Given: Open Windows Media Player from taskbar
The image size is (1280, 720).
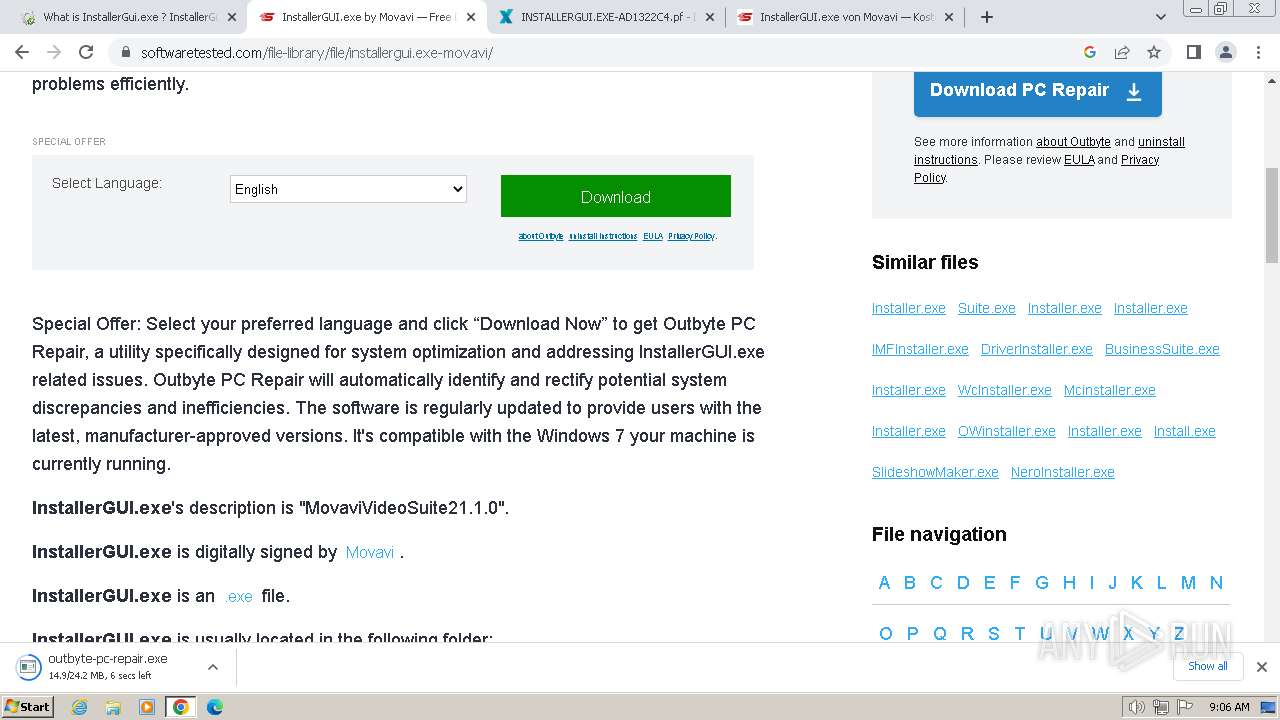Looking at the screenshot, I should (147, 707).
